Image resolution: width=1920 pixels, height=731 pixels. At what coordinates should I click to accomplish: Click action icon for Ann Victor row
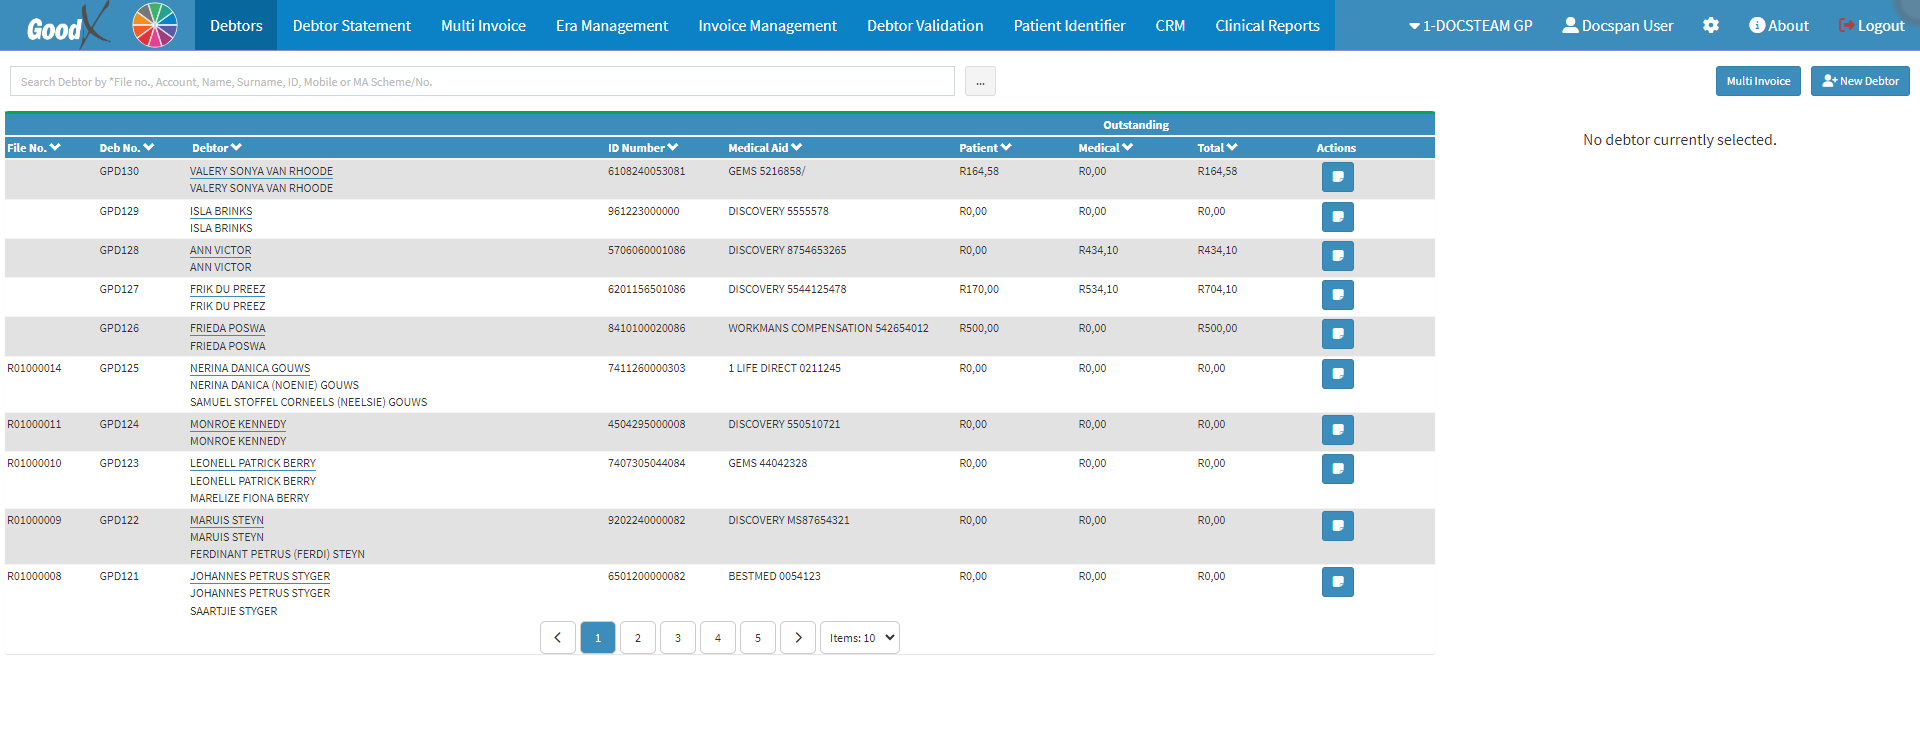[x=1337, y=256]
